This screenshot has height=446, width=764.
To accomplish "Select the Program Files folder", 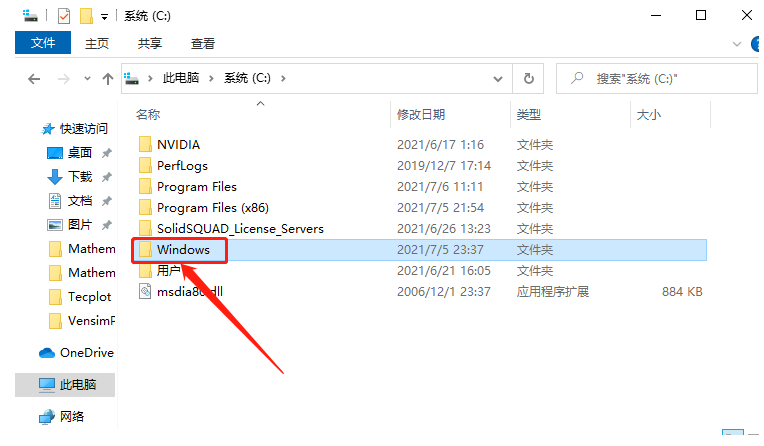I will pyautogui.click(x=197, y=187).
